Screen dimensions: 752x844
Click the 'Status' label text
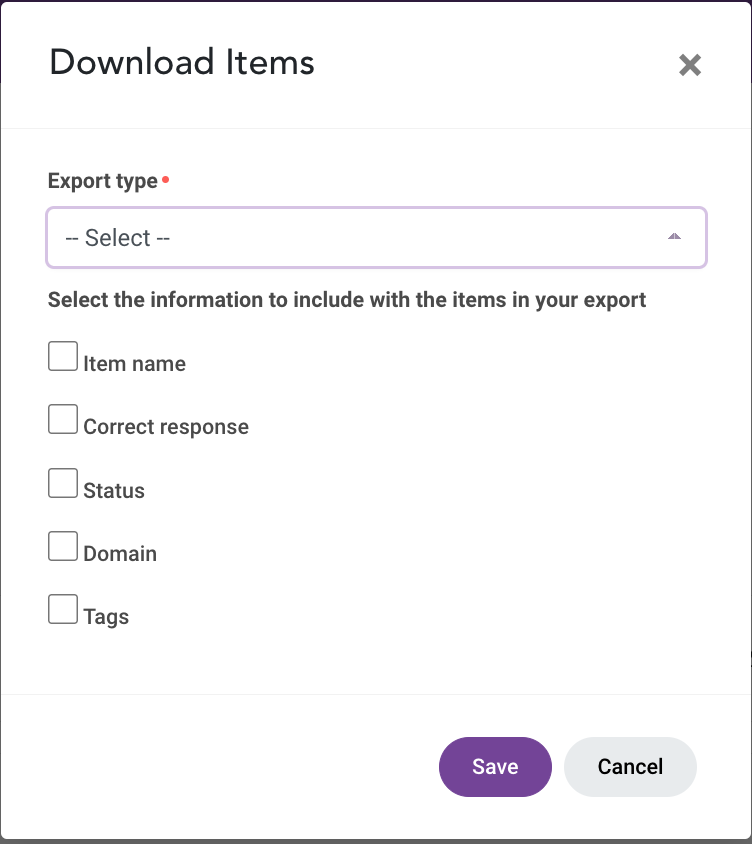click(x=114, y=490)
